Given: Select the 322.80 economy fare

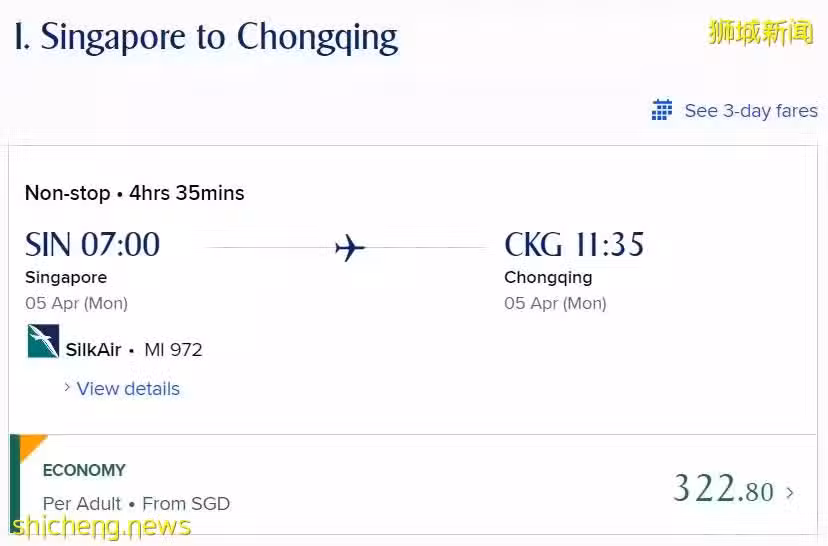Looking at the screenshot, I should click(x=723, y=488).
